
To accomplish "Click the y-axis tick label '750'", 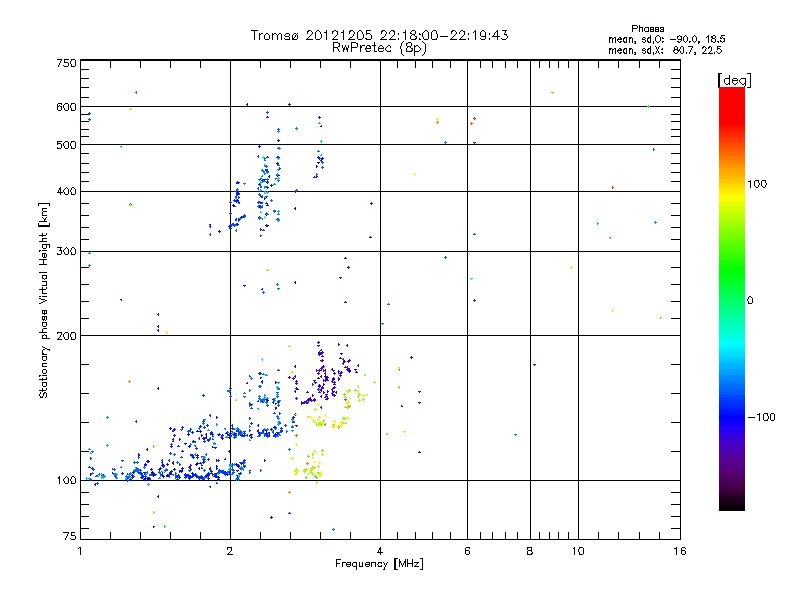I will [66, 63].
